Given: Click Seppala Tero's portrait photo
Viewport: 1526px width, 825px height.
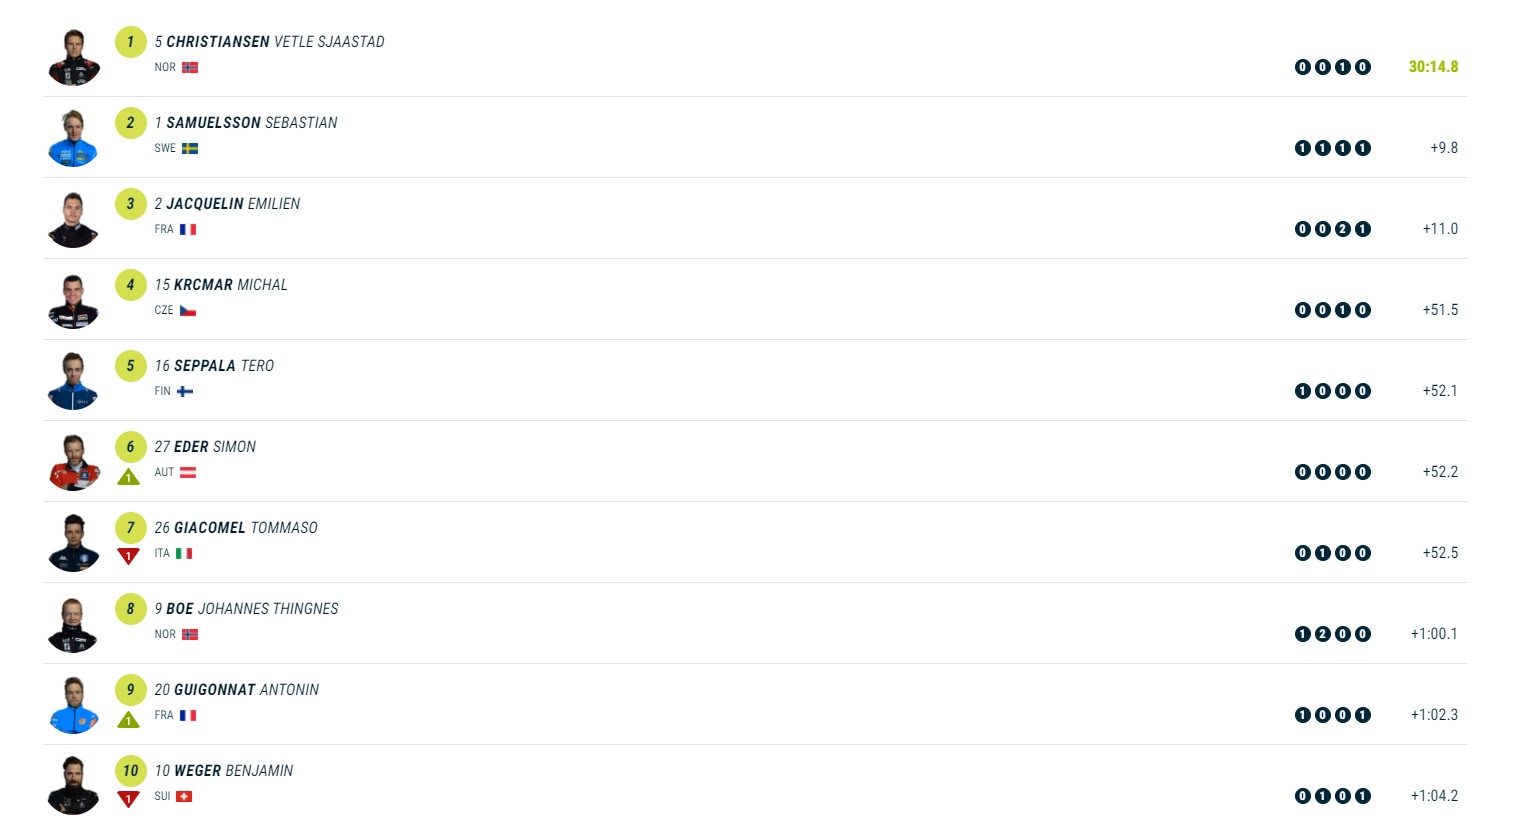Looking at the screenshot, I should point(73,381).
